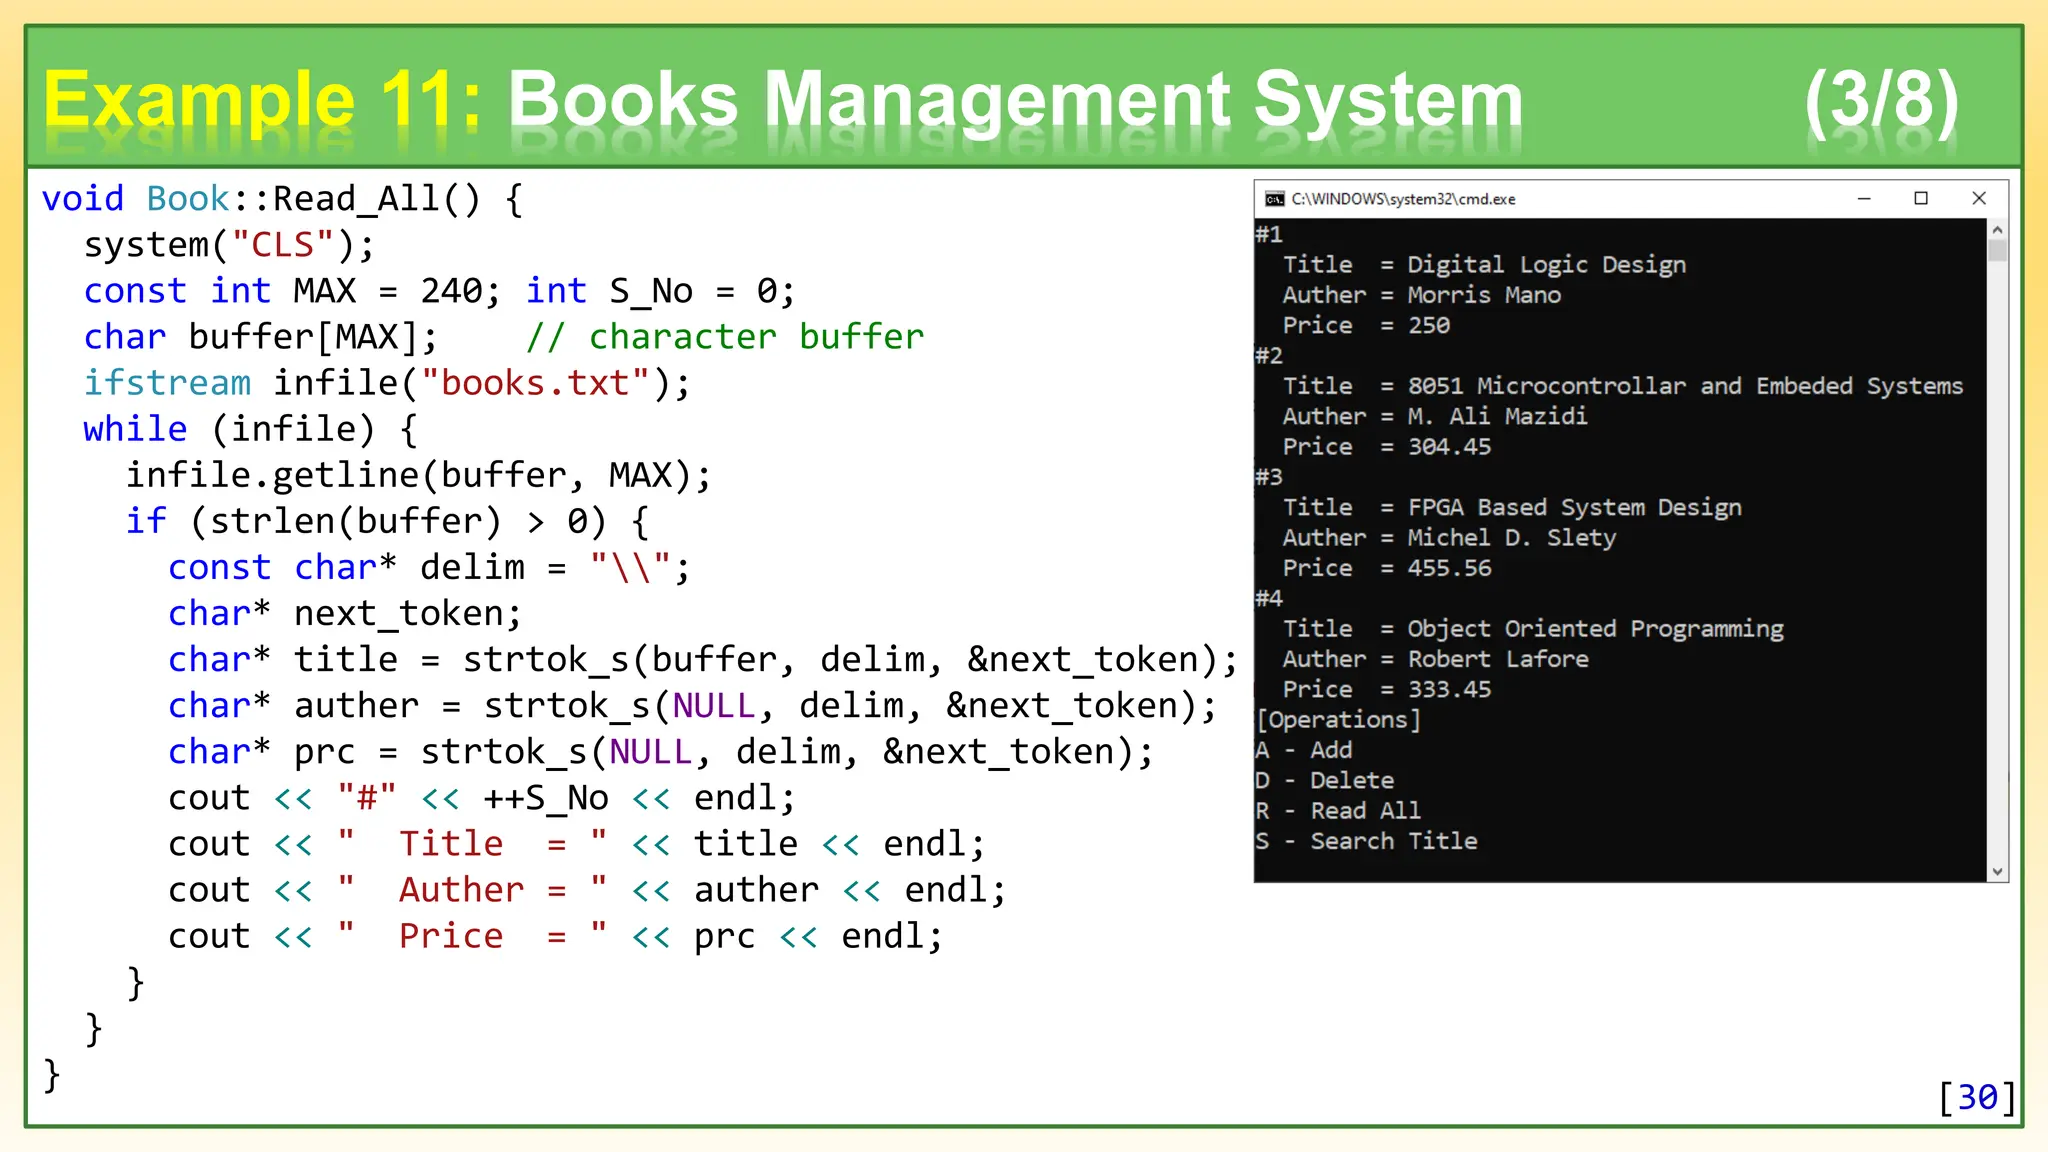This screenshot has height=1152, width=2048.
Task: Click the C:\WINDOWS\system32\cmd.exe title text
Action: 1403,199
